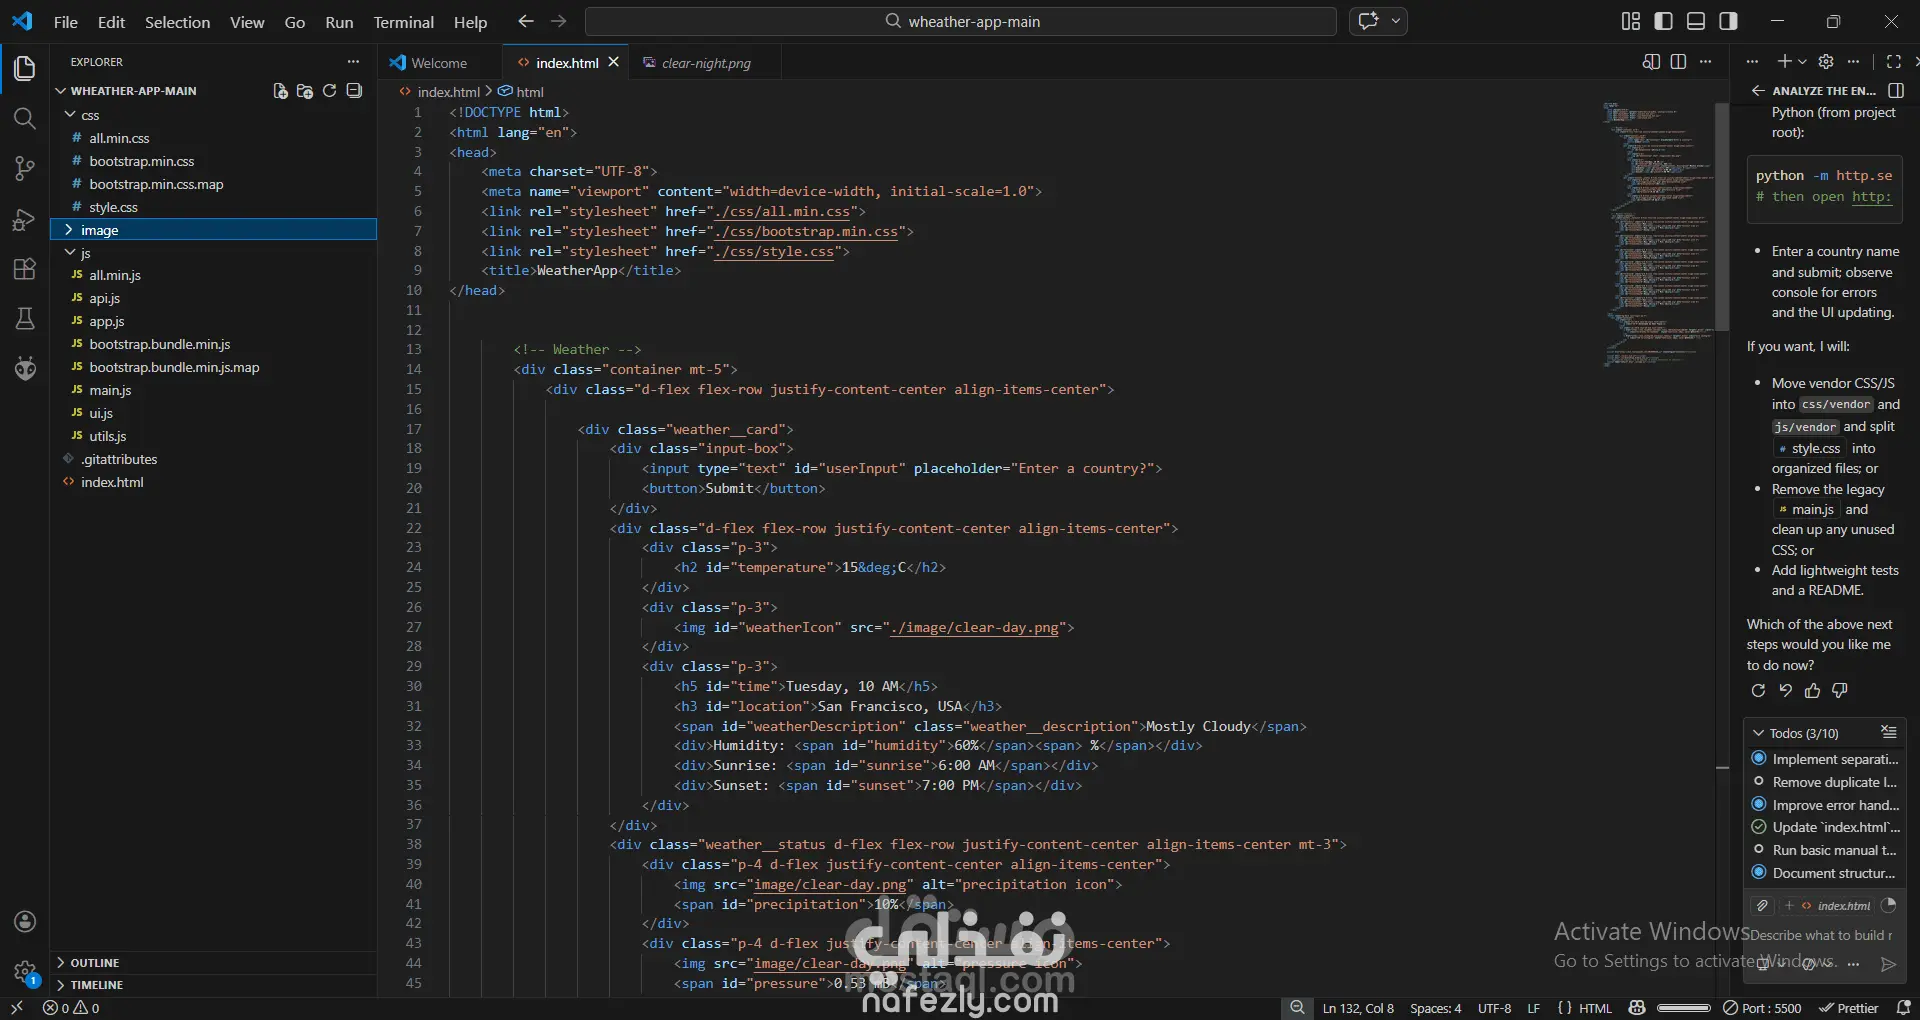Screen dimensions: 1920x1020
Task: Close the index.html editor tab
Action: [x=614, y=62]
